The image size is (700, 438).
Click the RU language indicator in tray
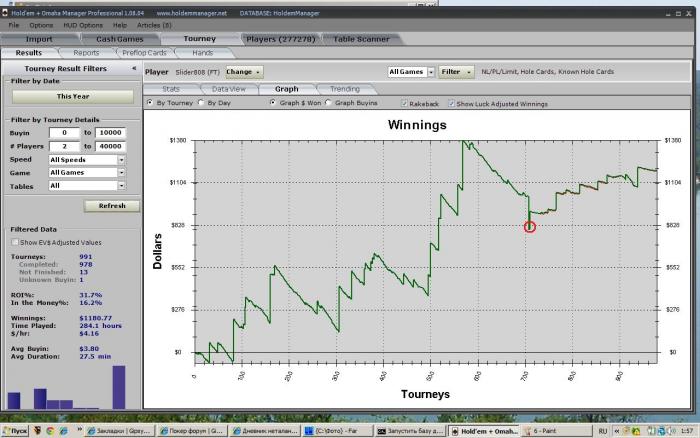[x=603, y=431]
